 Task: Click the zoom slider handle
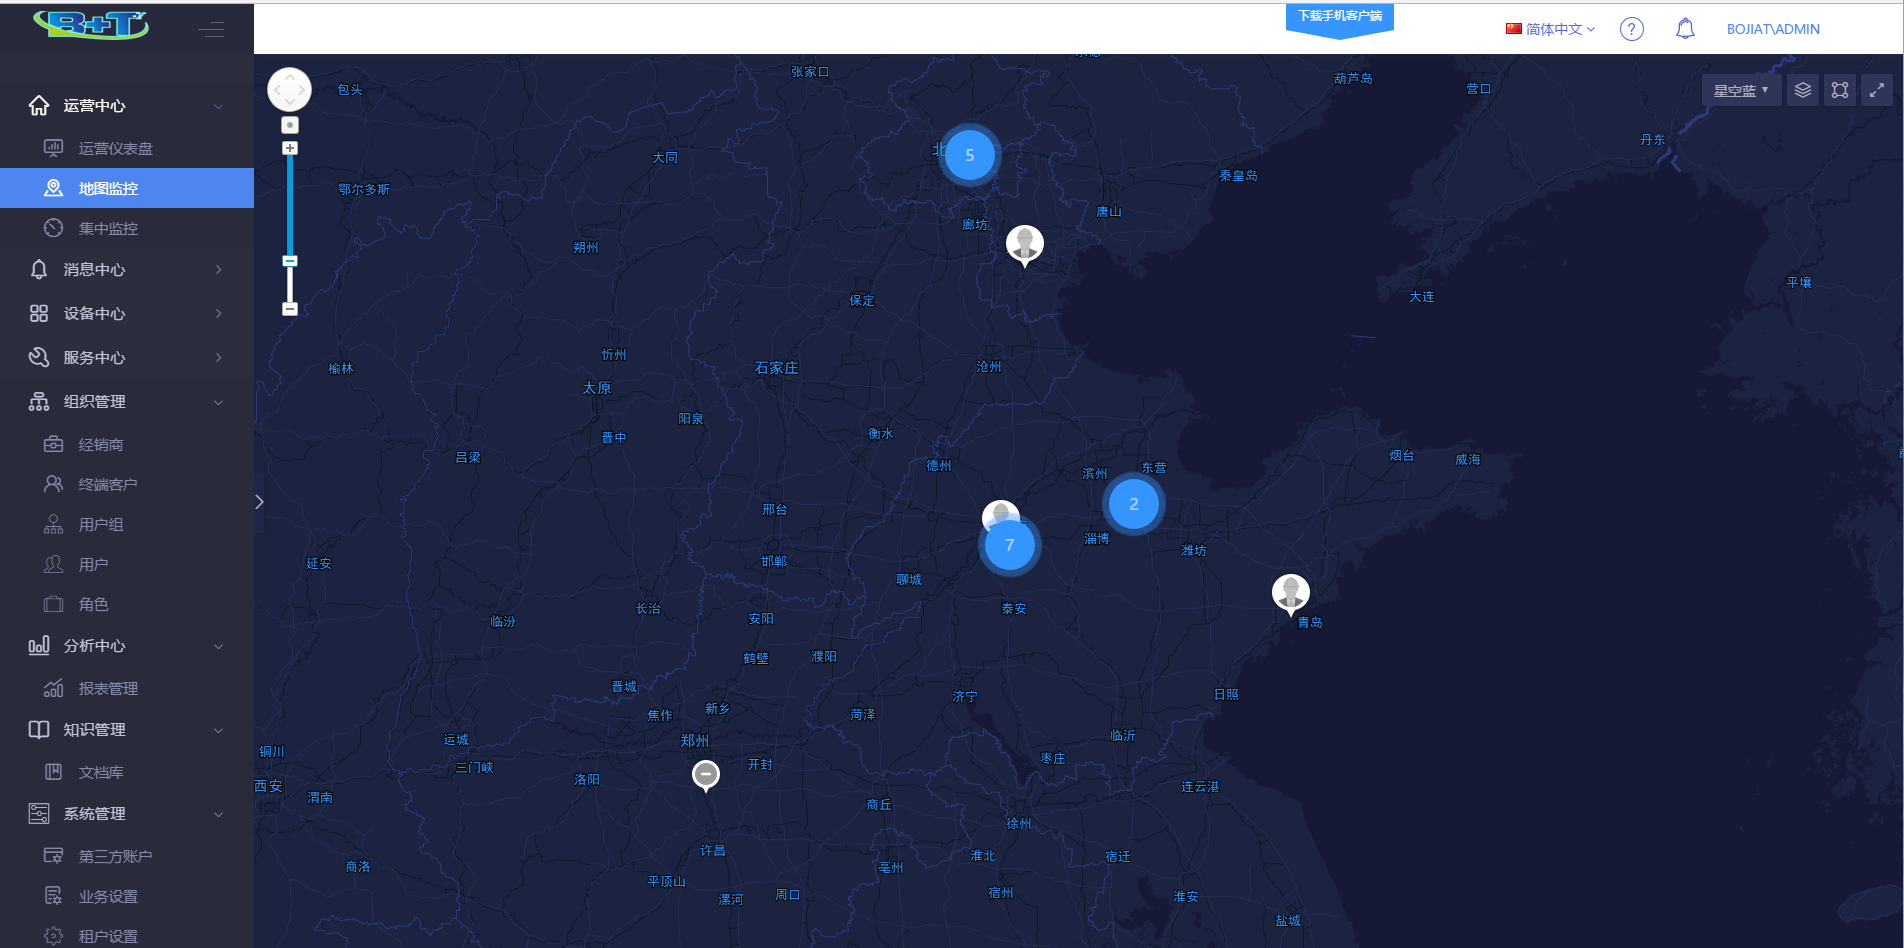290,261
